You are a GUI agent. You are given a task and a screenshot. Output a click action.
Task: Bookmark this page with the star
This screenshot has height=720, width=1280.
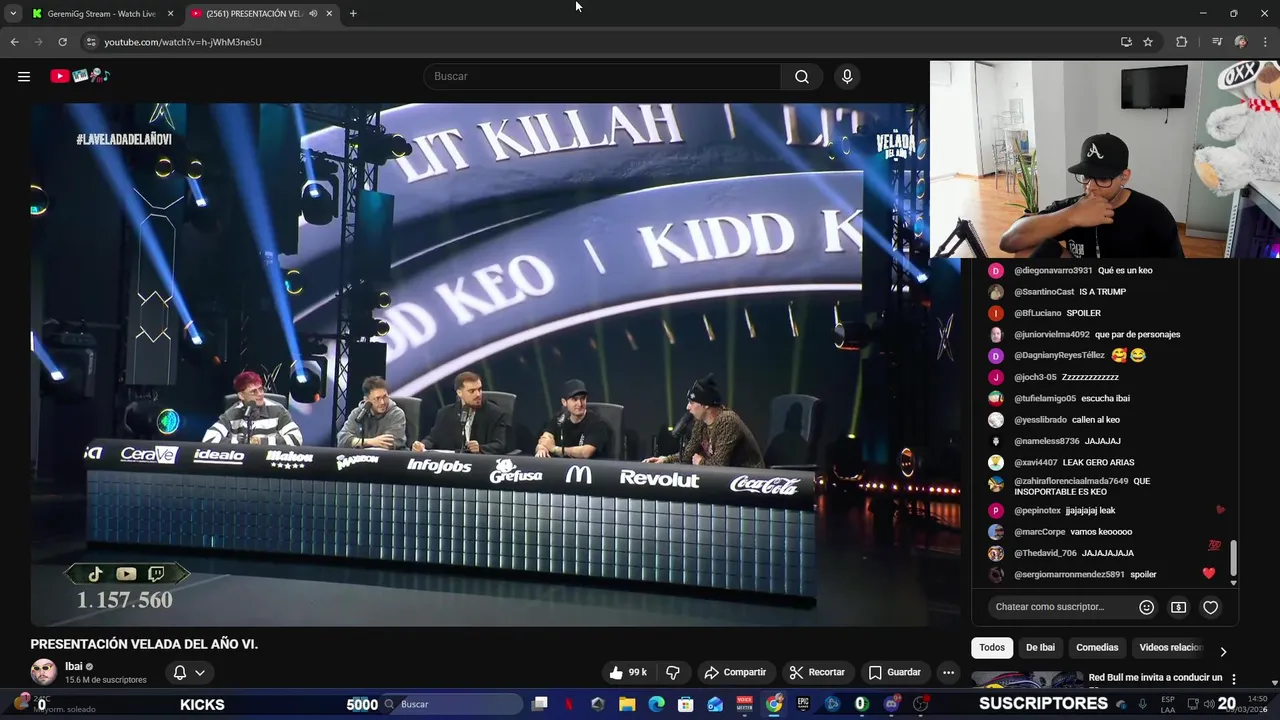[1148, 42]
